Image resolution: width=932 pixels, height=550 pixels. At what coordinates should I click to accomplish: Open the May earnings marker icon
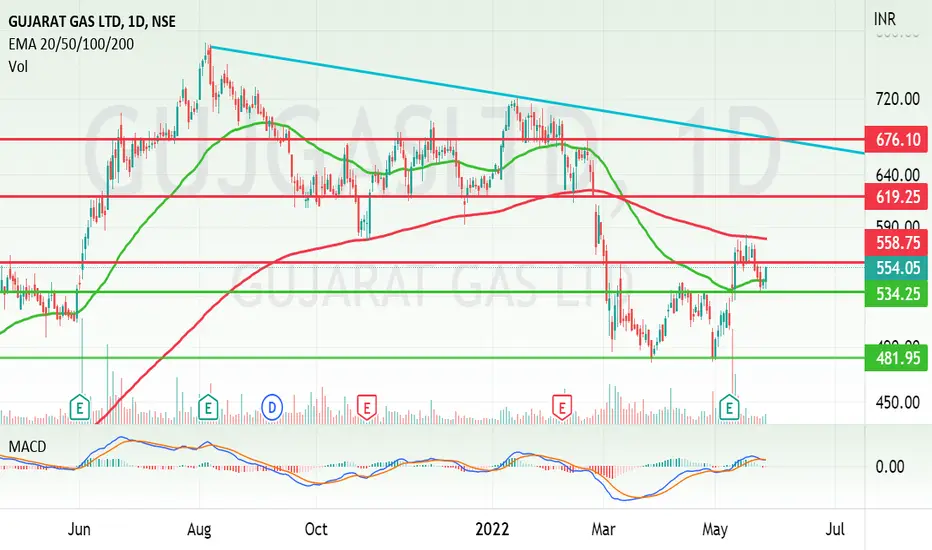coord(729,408)
